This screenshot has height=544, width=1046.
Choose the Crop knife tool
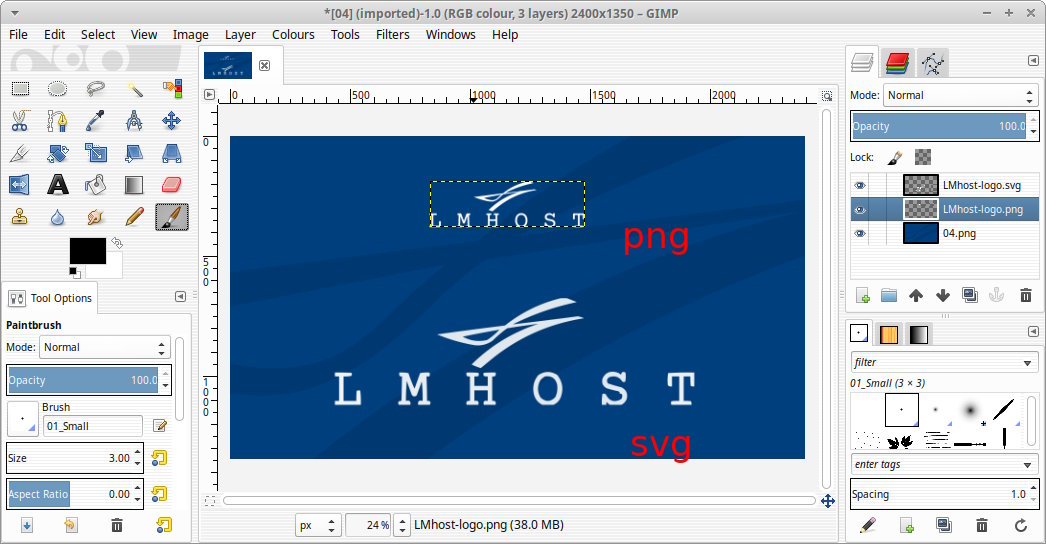(x=20, y=153)
